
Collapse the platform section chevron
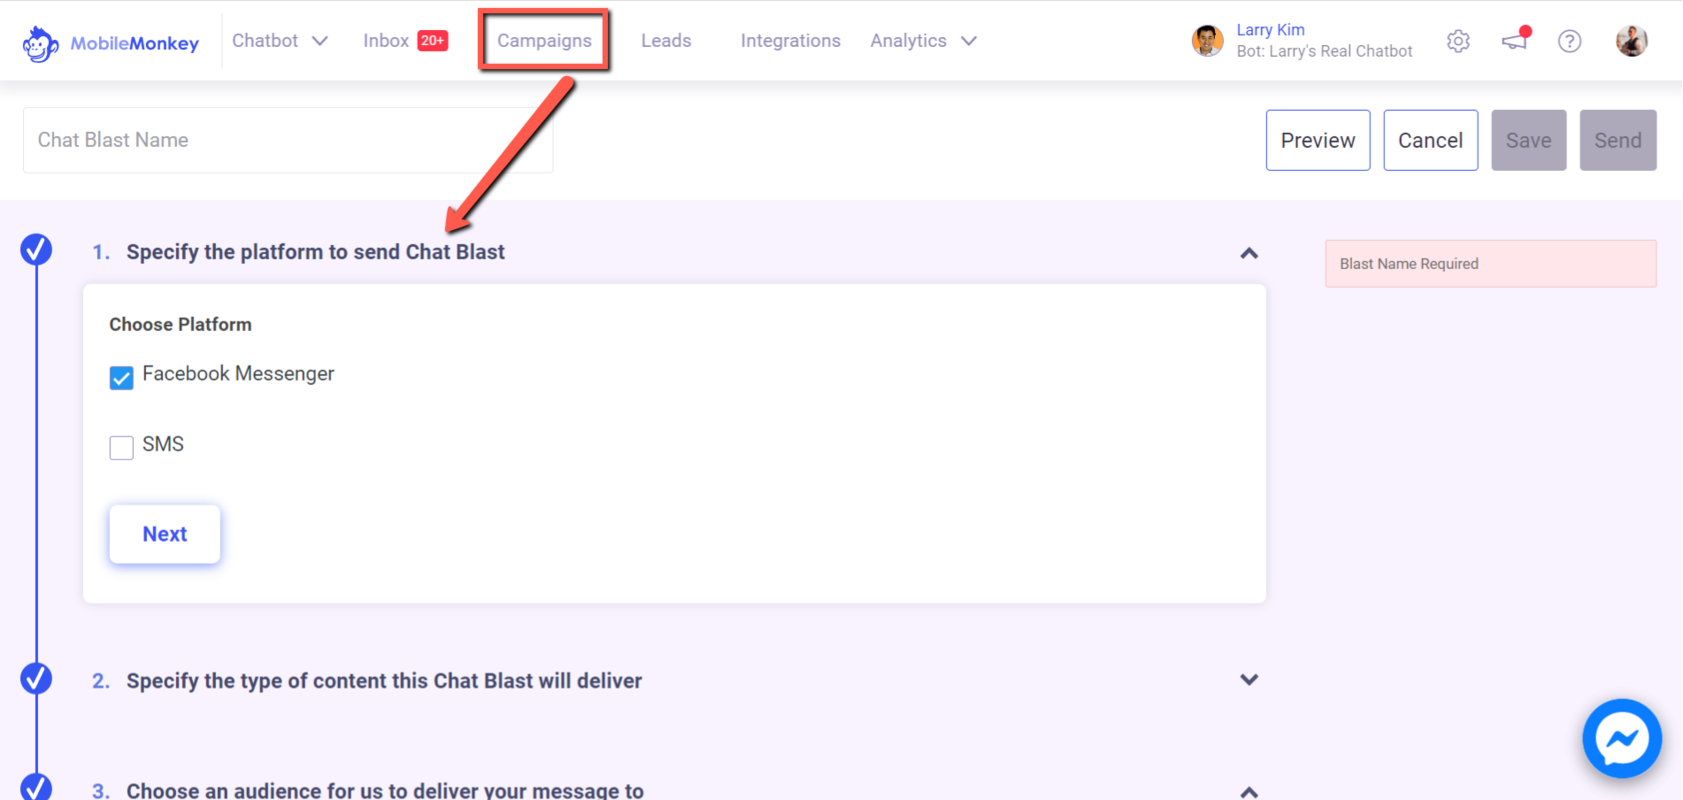[x=1249, y=253]
